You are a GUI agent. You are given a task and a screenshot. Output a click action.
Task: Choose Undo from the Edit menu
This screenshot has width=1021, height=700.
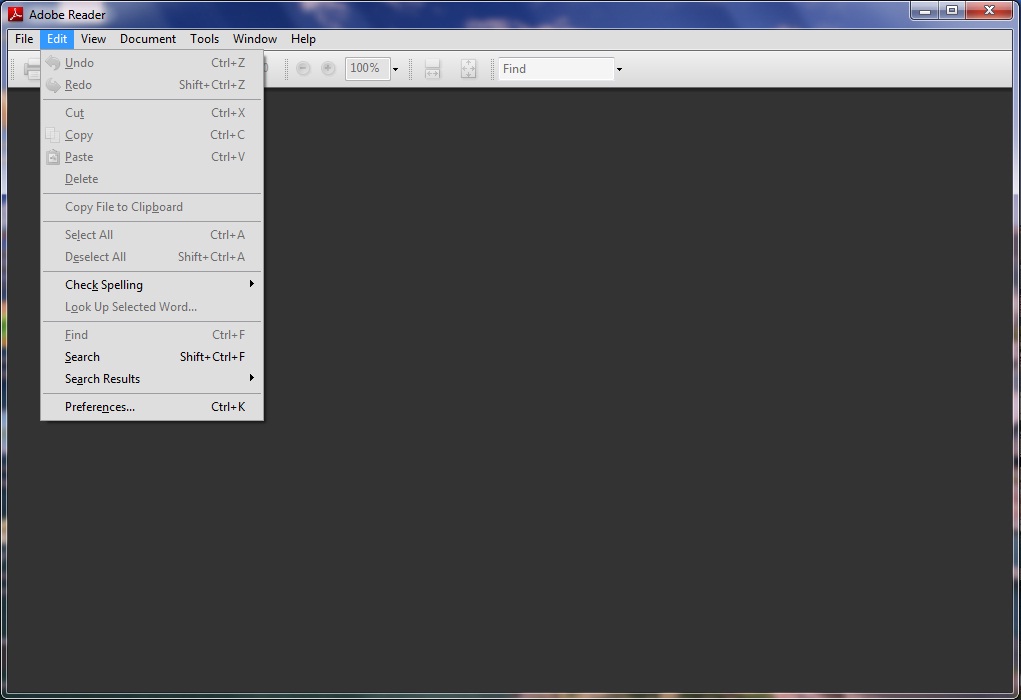(x=152, y=63)
